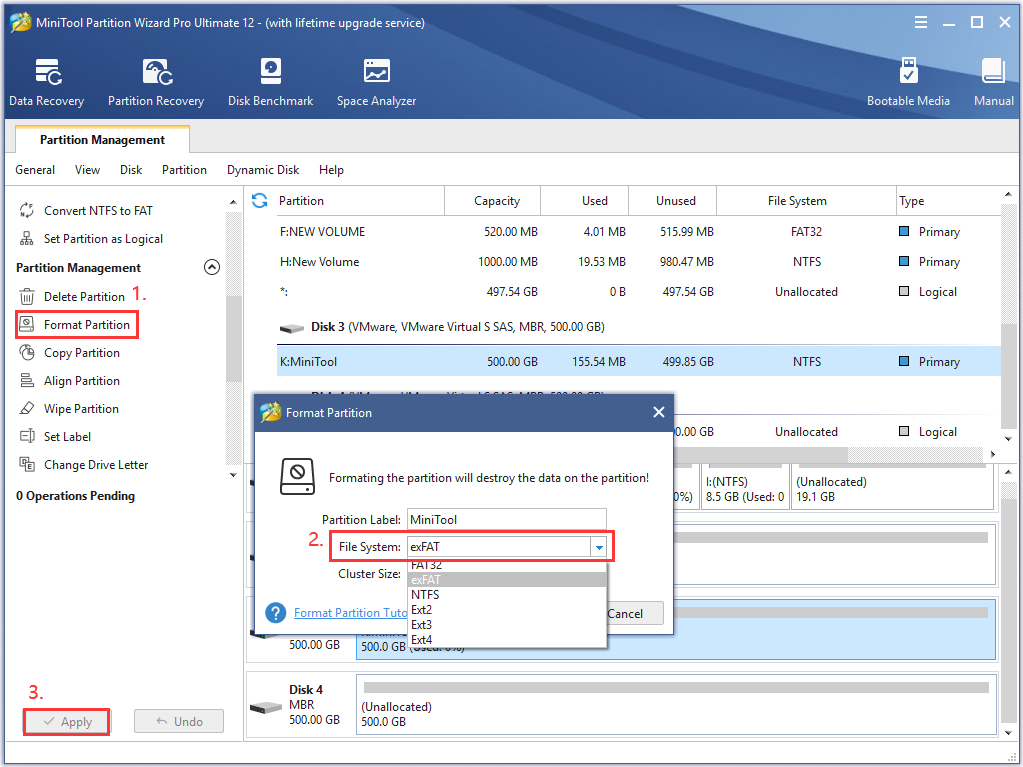Click the partition list horizontal scroll right arrow
Viewport: 1023px width, 767px height.
click(993, 454)
